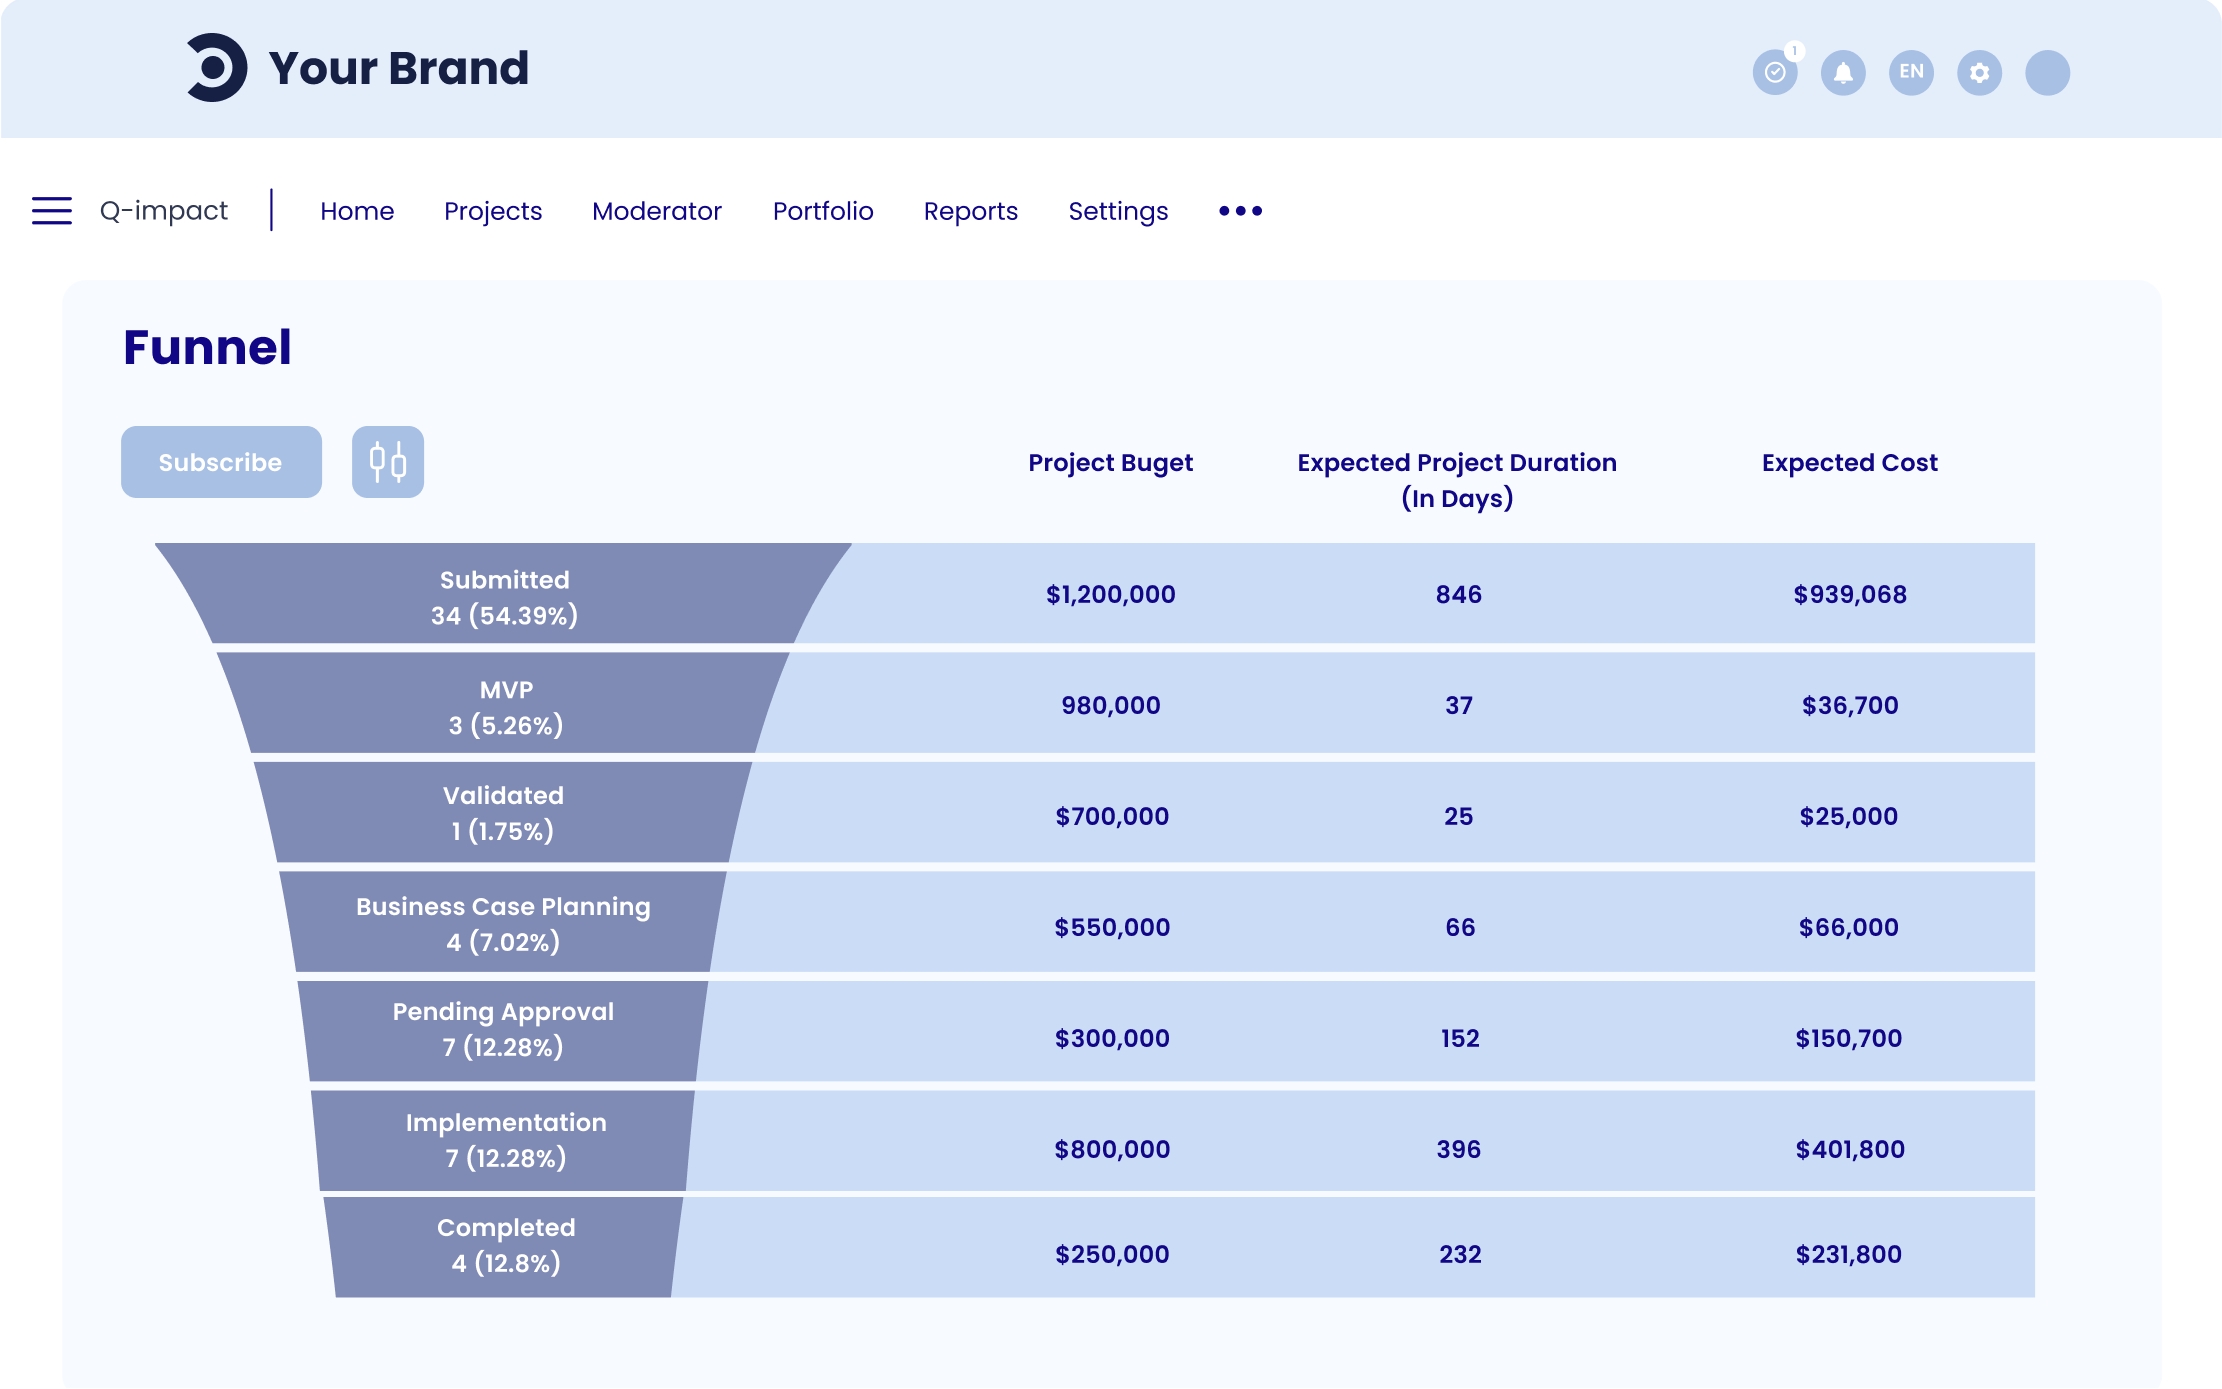Select the Submitted funnel stage

click(504, 596)
